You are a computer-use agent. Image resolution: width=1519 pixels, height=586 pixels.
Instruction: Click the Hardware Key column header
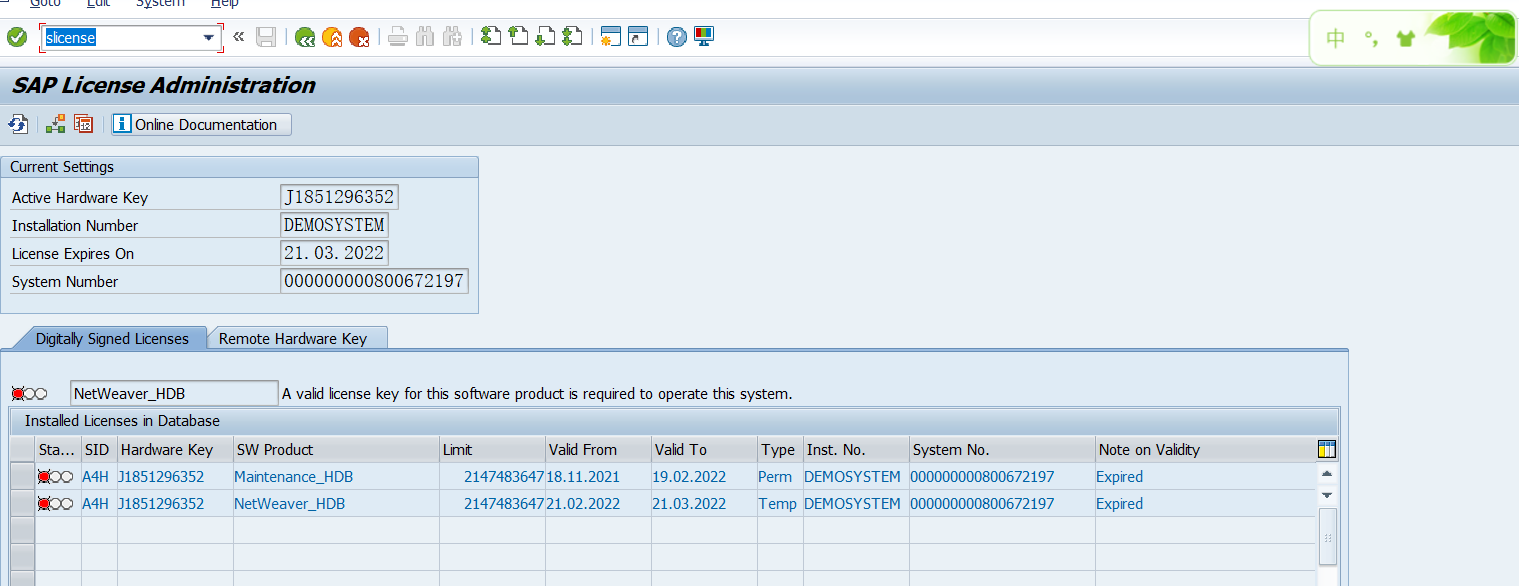pyautogui.click(x=175, y=449)
